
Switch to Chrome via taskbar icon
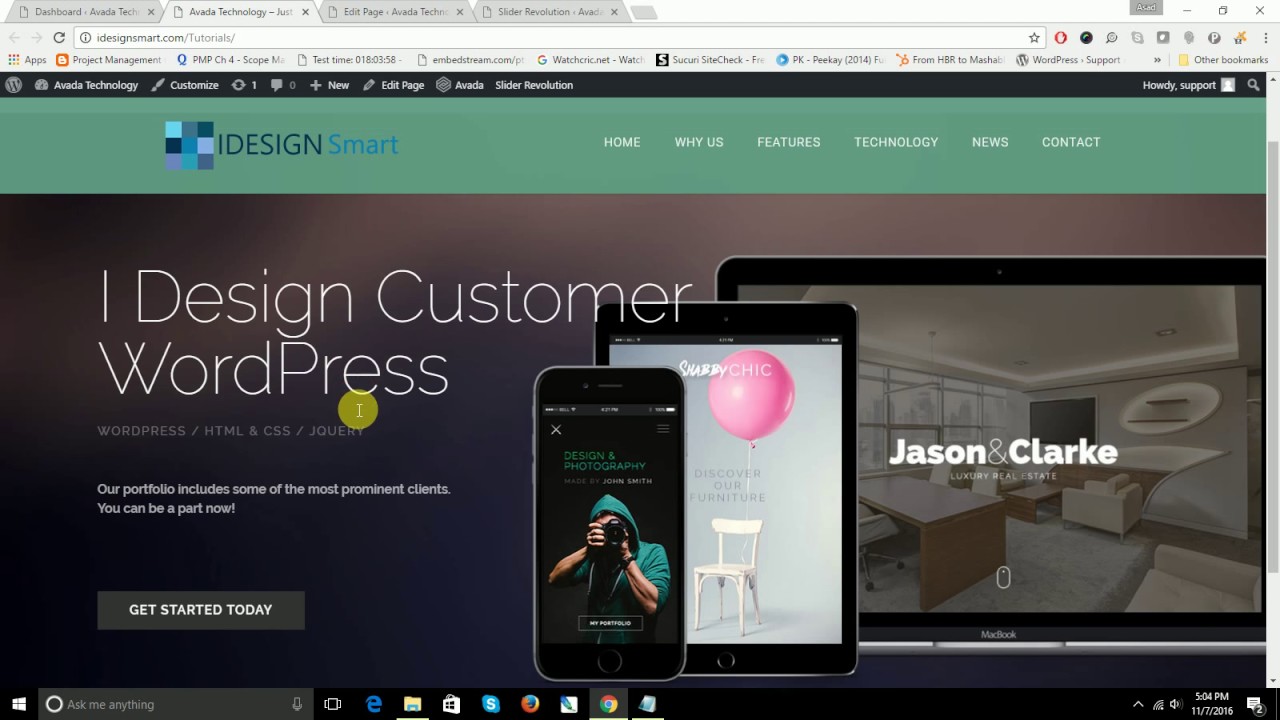pos(608,704)
